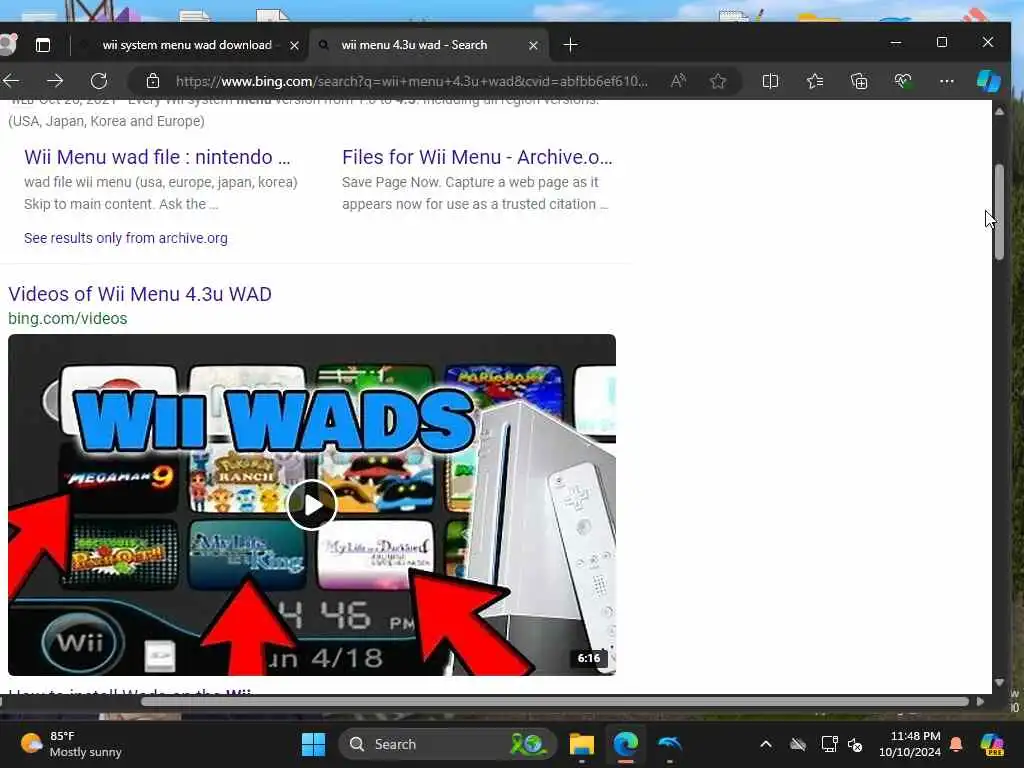Play the Wii WADS video
This screenshot has width=1024, height=768.
click(312, 505)
